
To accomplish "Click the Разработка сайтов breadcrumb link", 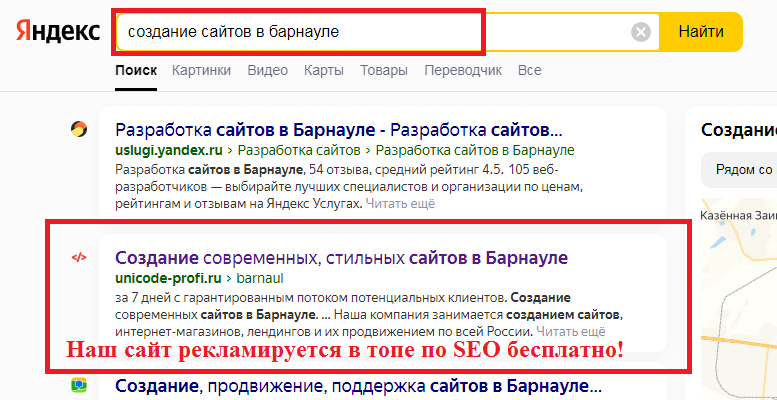I will coord(299,150).
